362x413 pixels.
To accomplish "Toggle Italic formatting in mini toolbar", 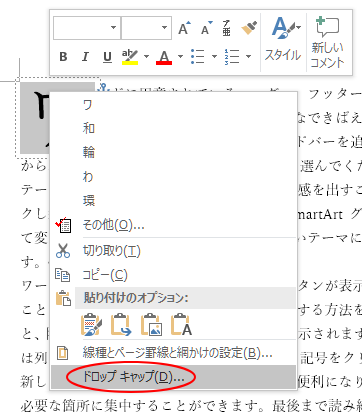I will (x=85, y=57).
